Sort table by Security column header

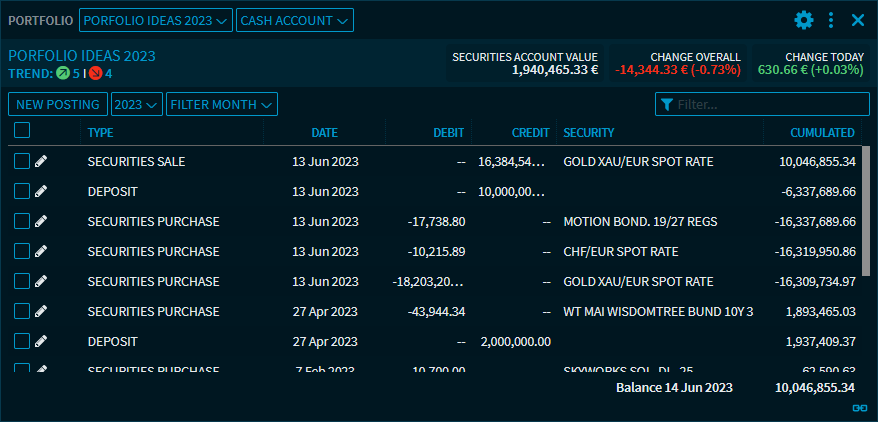(588, 132)
